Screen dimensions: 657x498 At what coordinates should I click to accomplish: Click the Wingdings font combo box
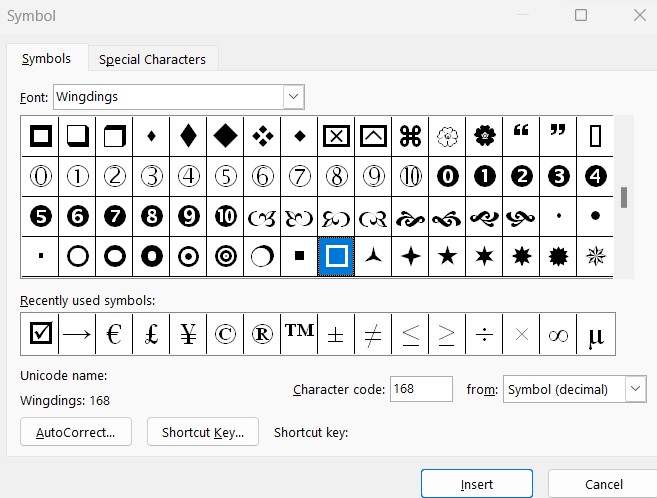coord(168,97)
